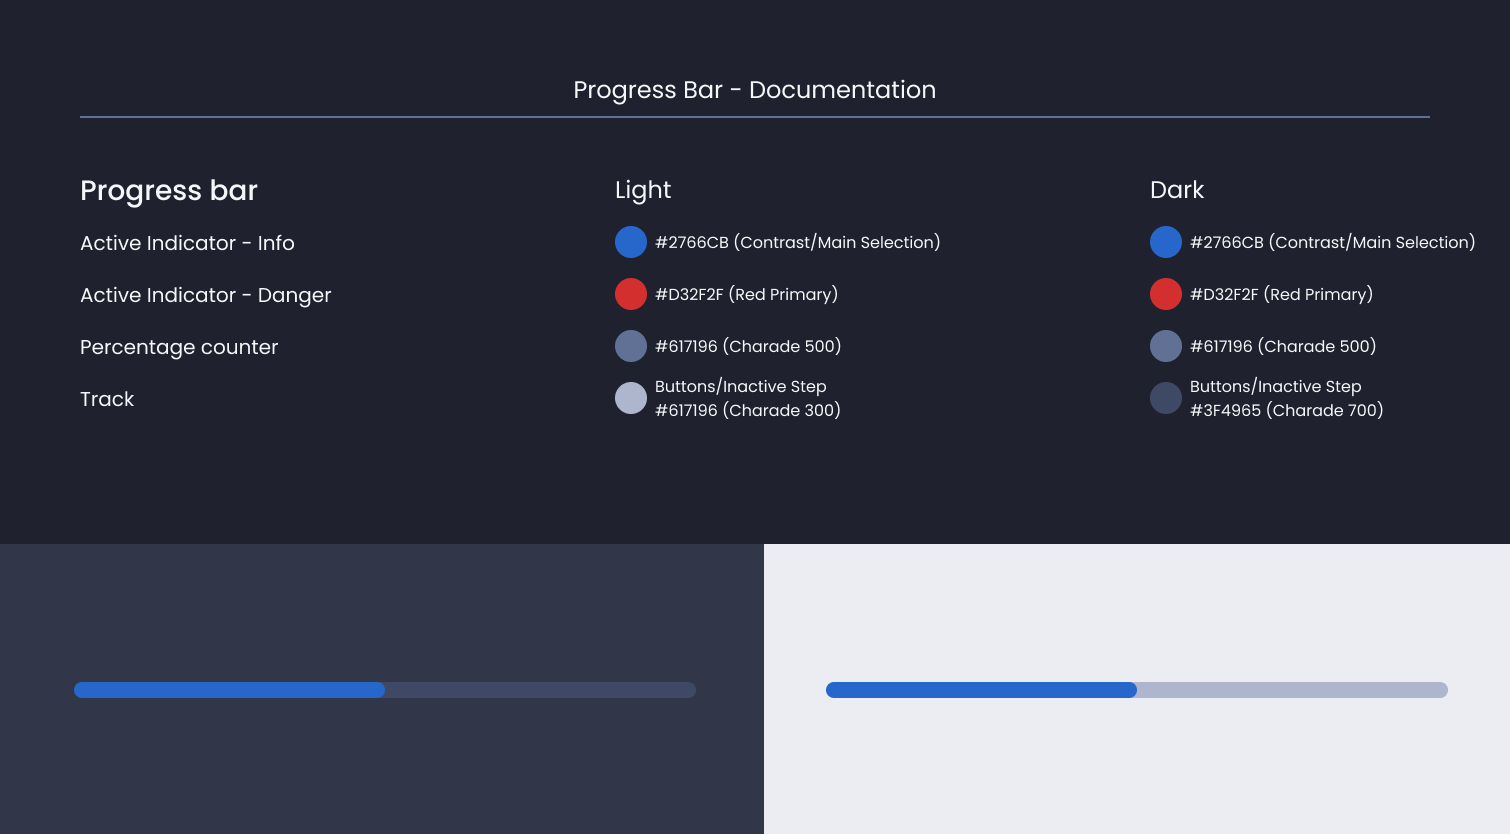Select the red #D32F2F swatch under Dark
This screenshot has width=1510, height=834.
pyautogui.click(x=1166, y=294)
